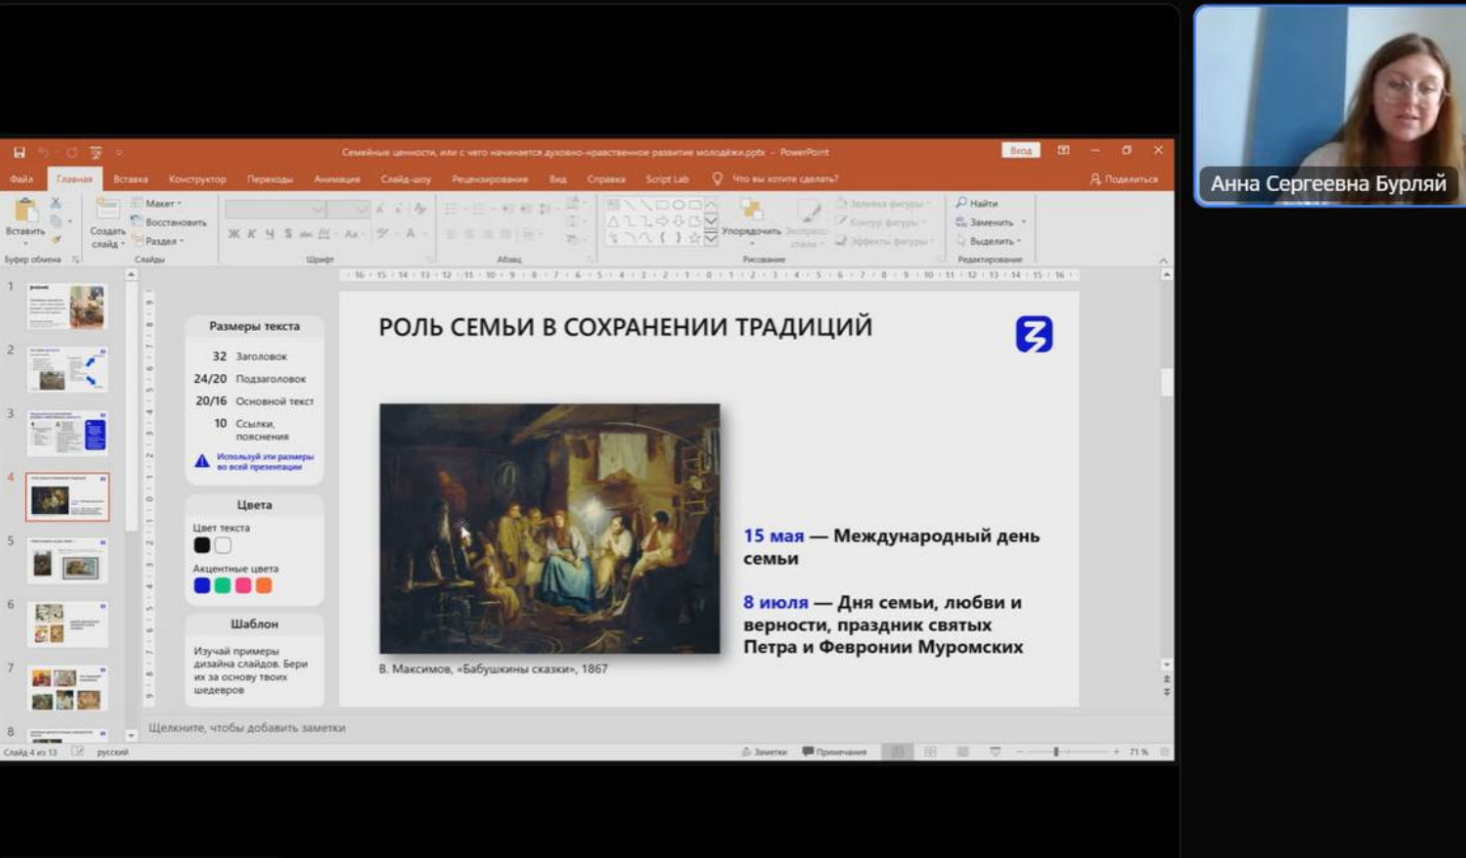This screenshot has height=858, width=1466.
Task: Apply Italic (К) formatting
Action: (251, 234)
